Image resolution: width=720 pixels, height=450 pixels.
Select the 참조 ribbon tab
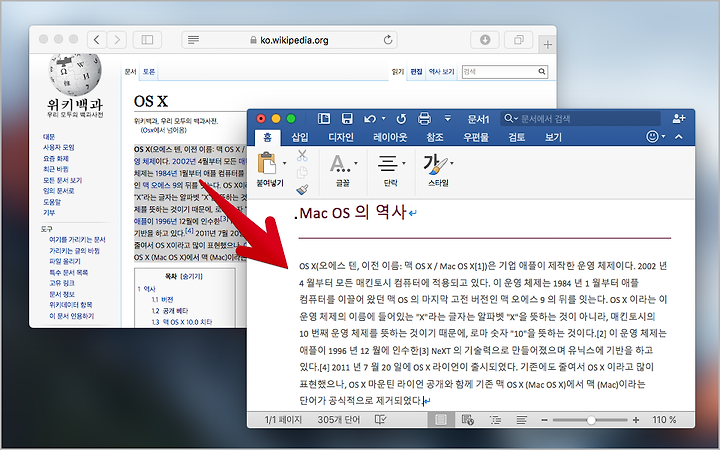tap(434, 137)
